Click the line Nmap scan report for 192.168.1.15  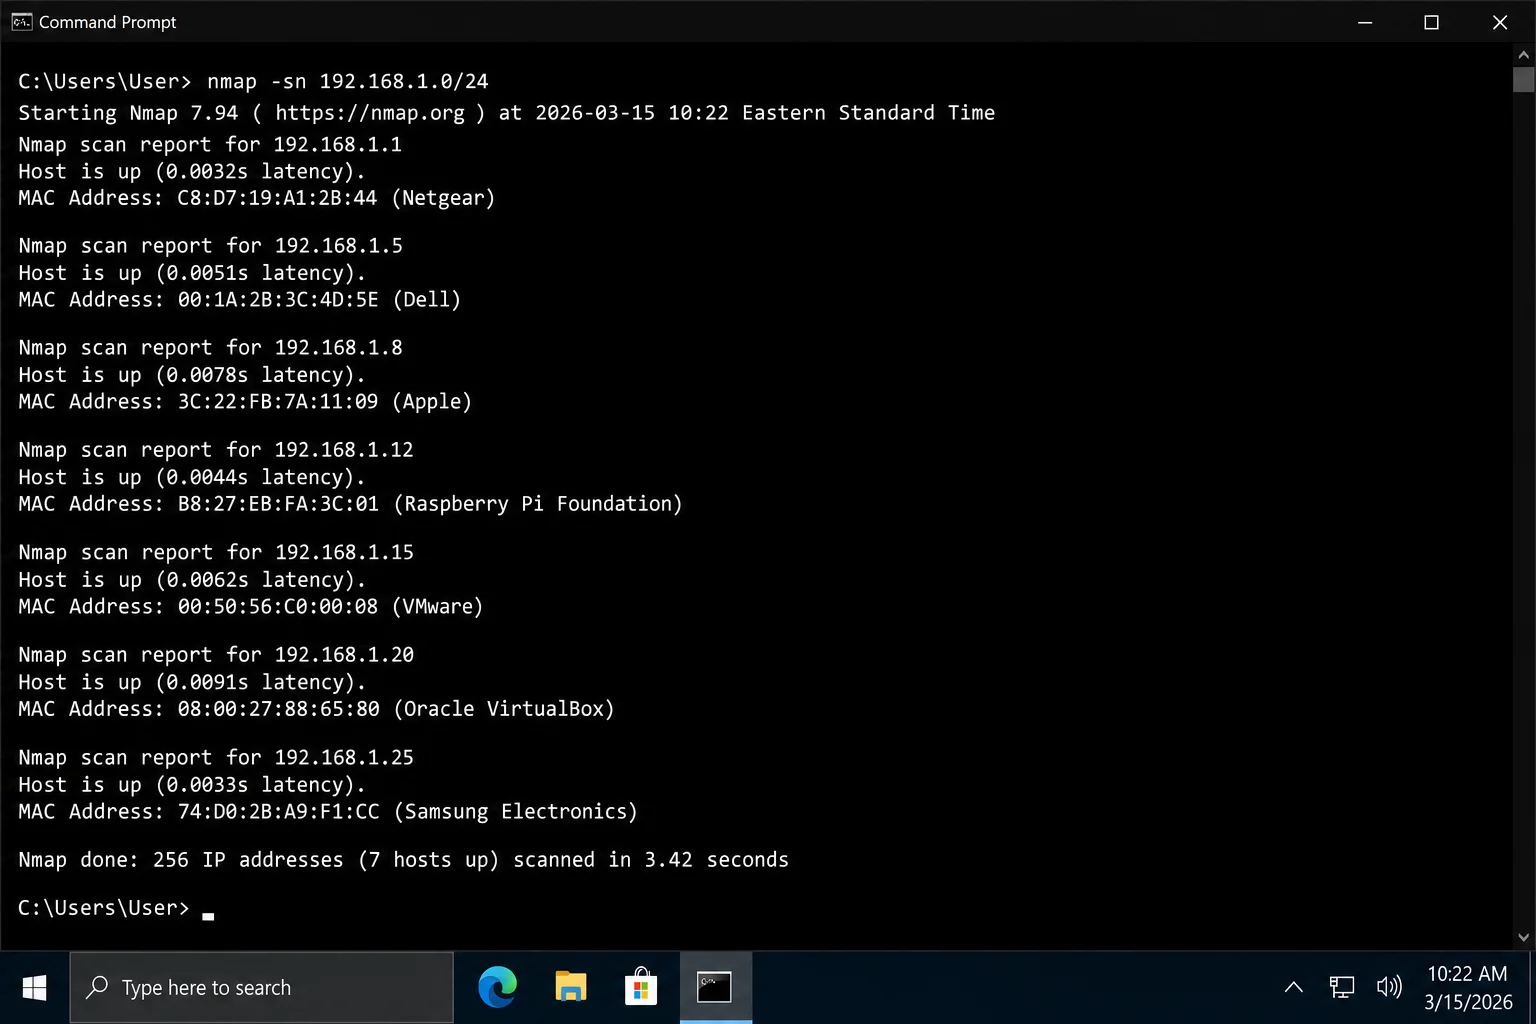click(x=216, y=553)
